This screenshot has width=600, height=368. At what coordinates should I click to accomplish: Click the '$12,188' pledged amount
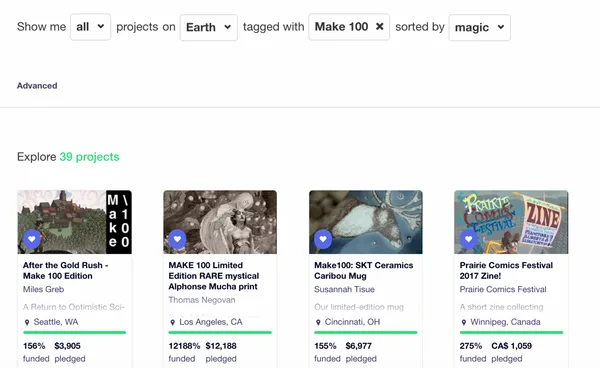[221, 346]
